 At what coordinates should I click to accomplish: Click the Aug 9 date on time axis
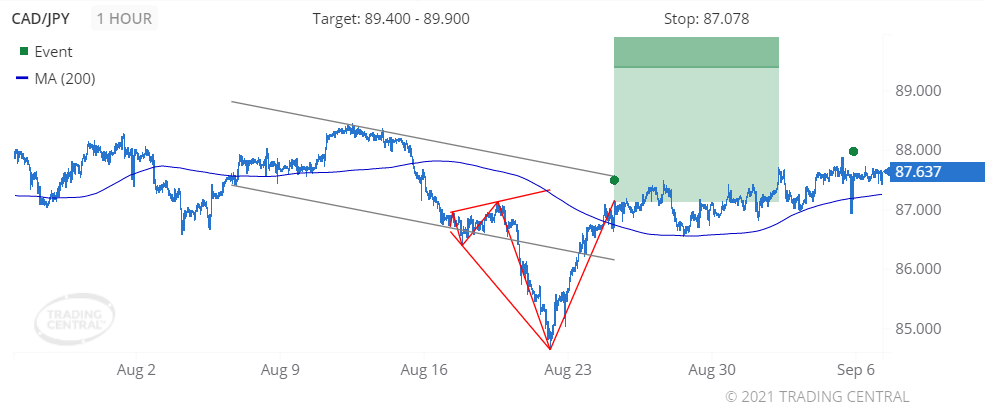coord(280,369)
